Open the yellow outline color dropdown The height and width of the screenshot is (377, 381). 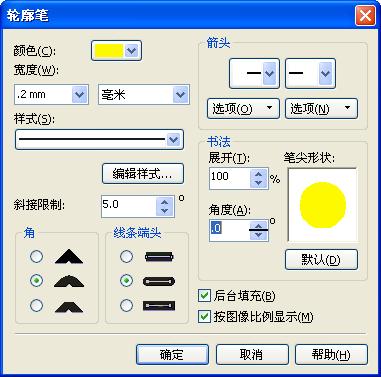click(x=116, y=51)
